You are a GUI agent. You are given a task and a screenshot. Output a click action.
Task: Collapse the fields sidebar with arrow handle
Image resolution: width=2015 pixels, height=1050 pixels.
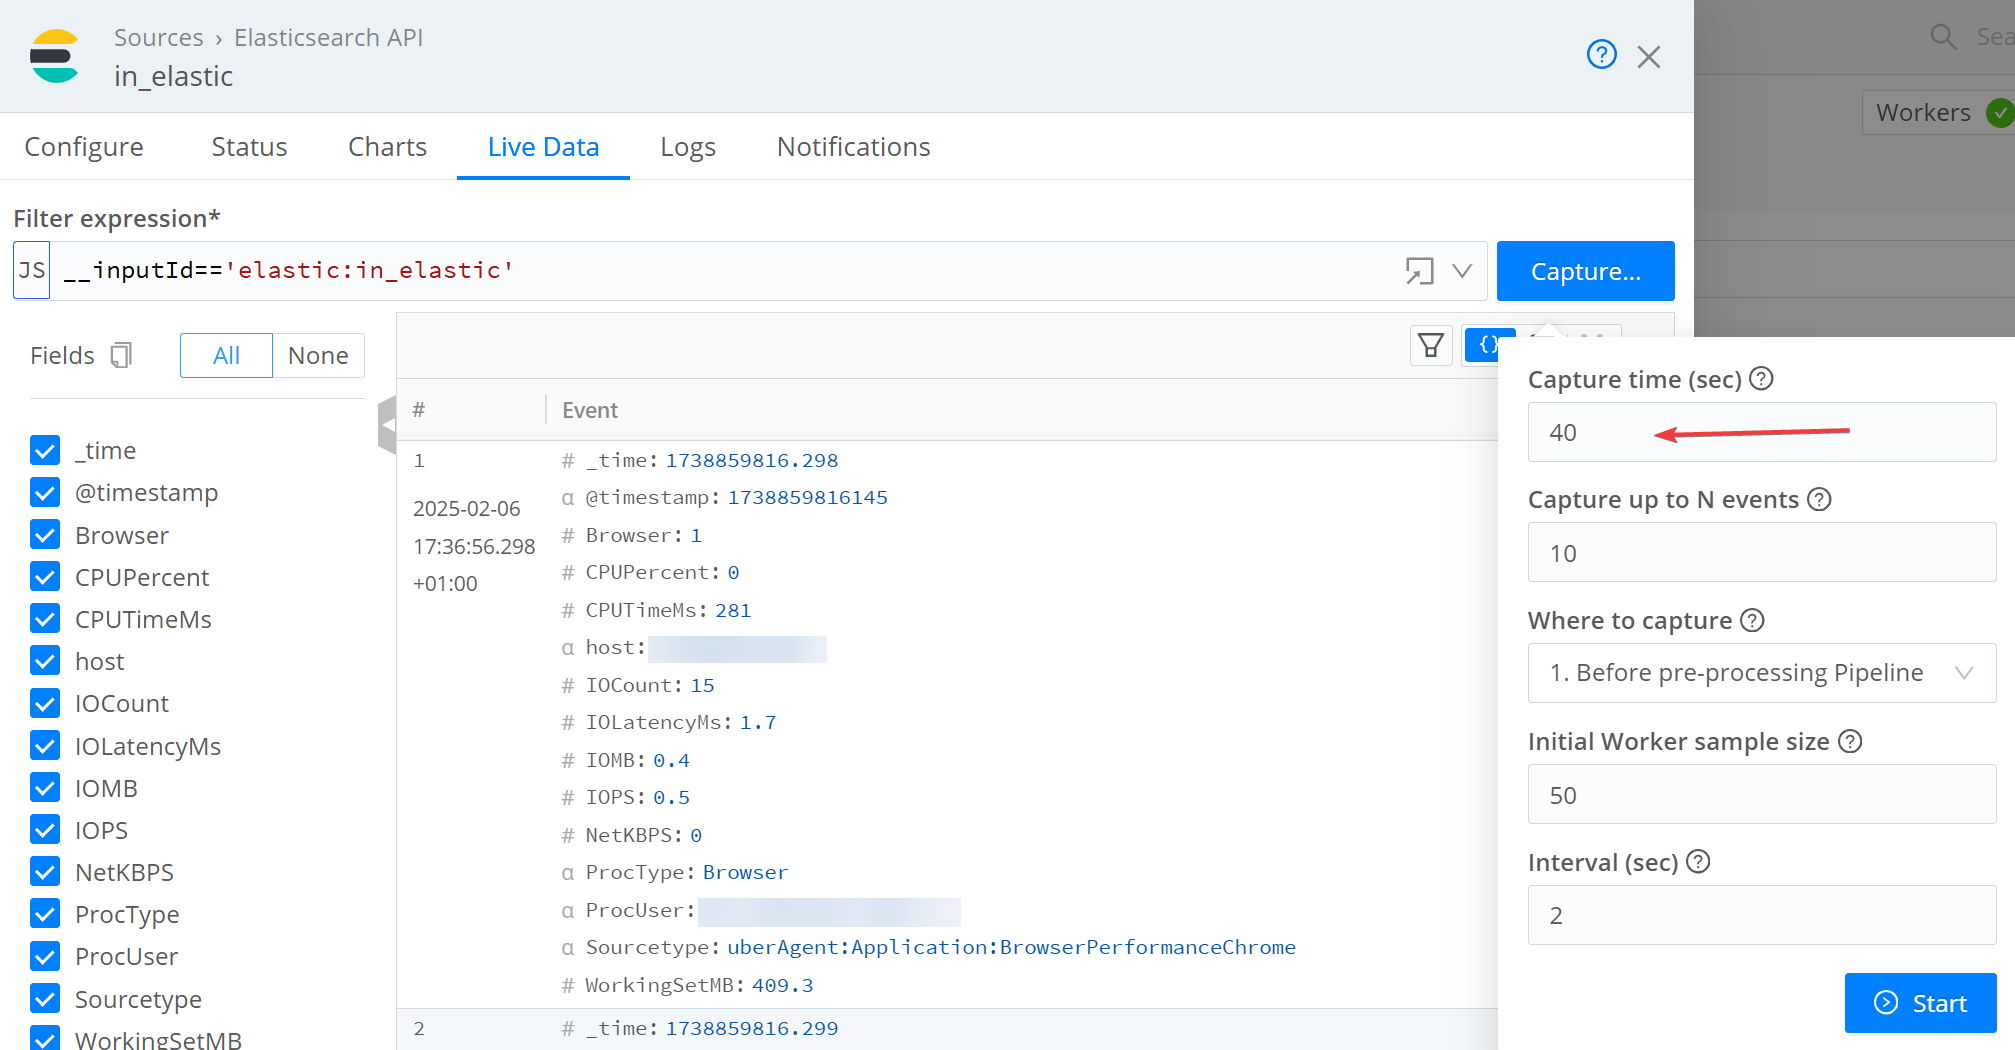tap(387, 425)
